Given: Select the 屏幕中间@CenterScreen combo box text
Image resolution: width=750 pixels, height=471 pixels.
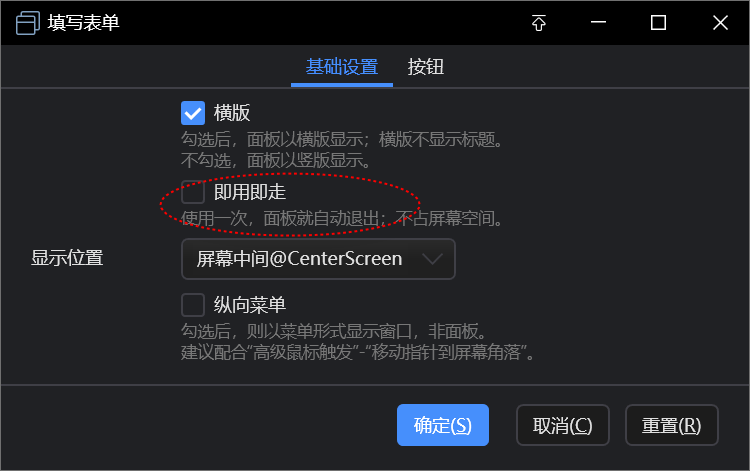Looking at the screenshot, I should (299, 259).
